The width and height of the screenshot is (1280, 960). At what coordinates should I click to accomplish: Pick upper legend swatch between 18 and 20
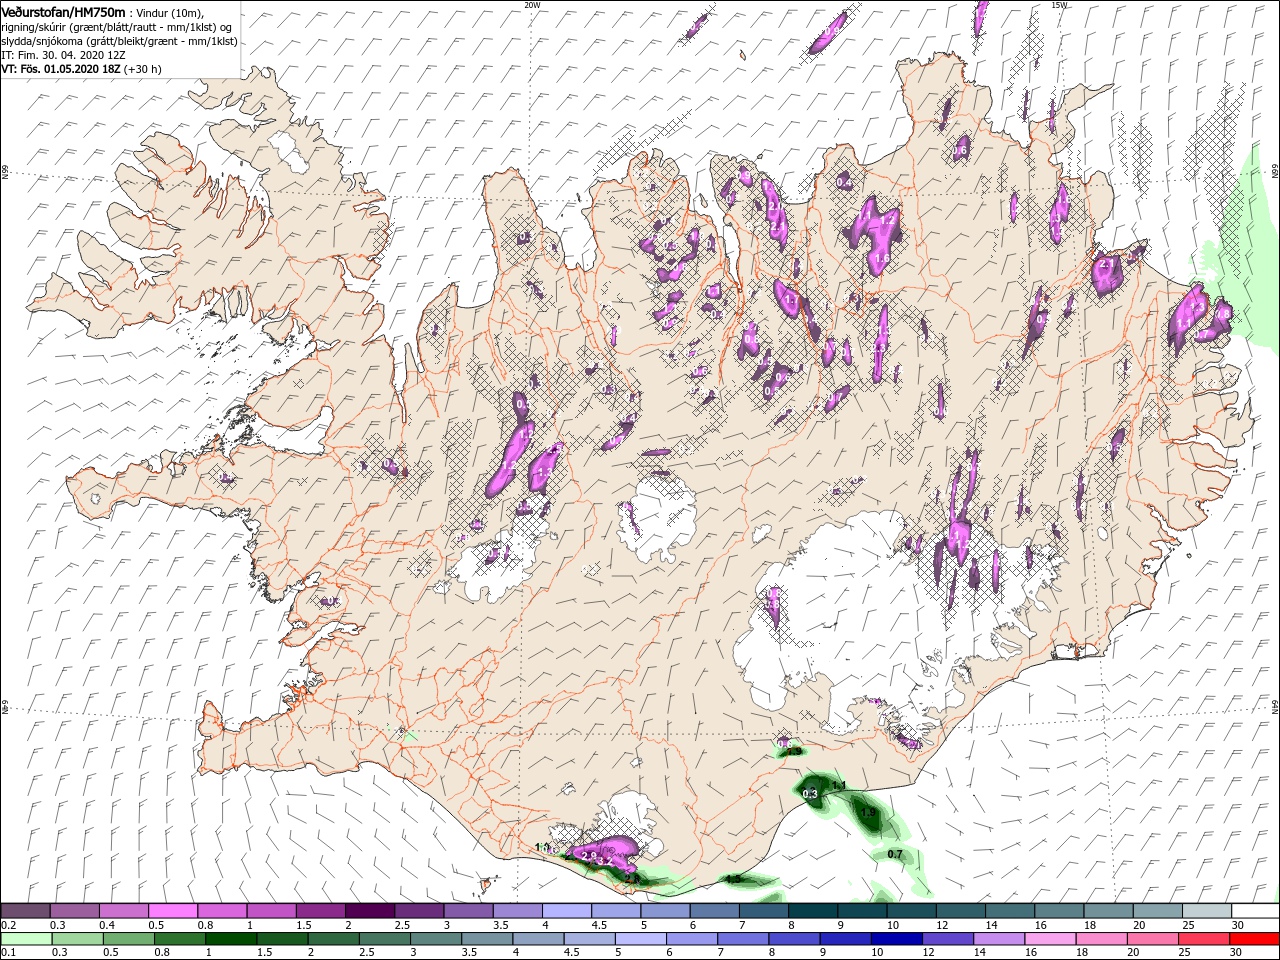click(1108, 911)
